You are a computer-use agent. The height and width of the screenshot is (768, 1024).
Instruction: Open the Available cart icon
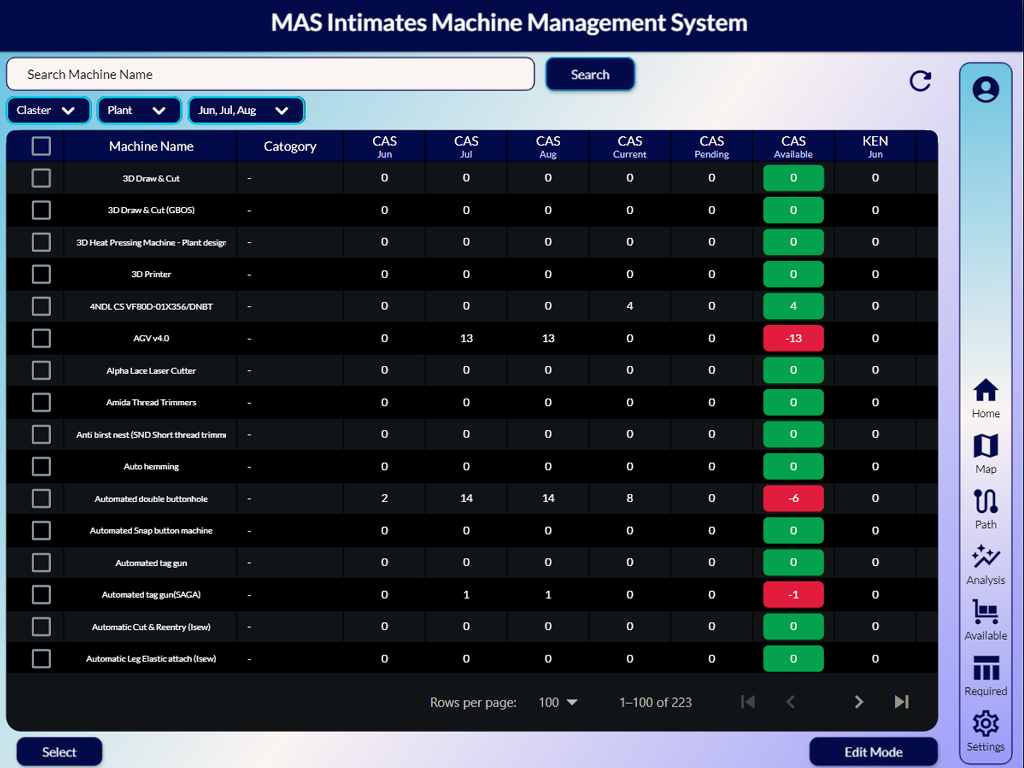[985, 619]
